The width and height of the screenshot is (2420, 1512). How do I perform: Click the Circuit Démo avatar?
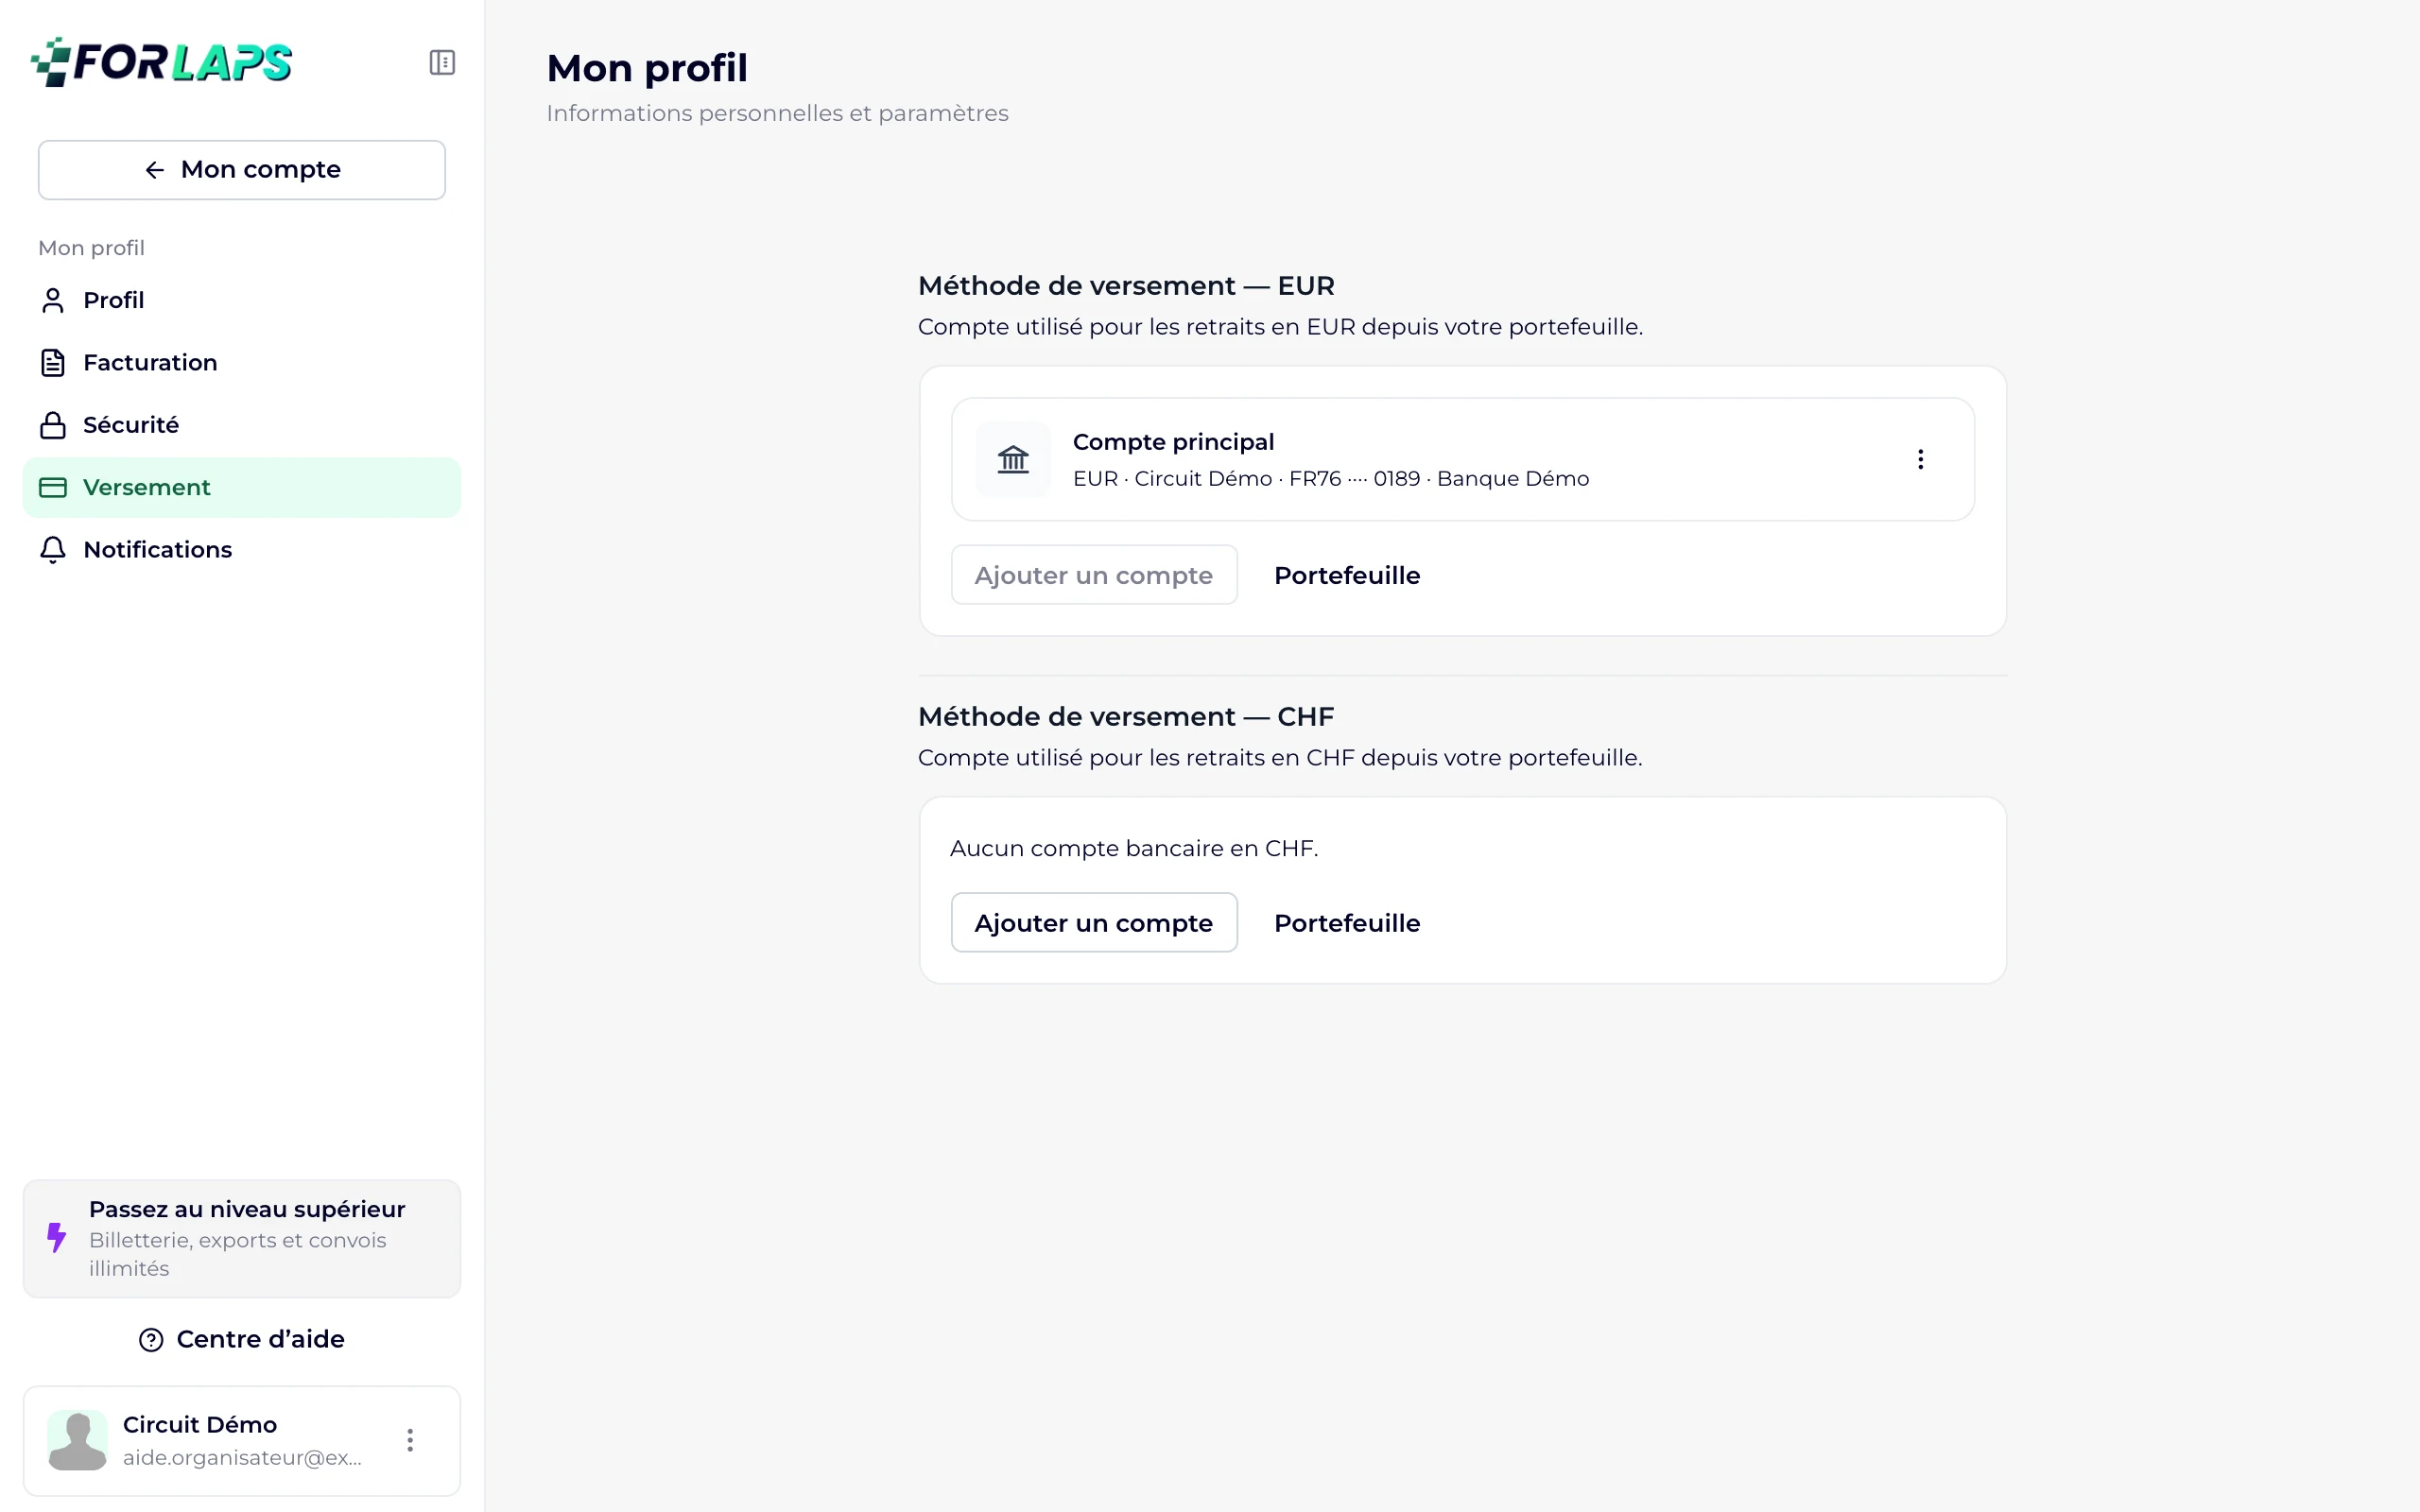click(x=77, y=1440)
